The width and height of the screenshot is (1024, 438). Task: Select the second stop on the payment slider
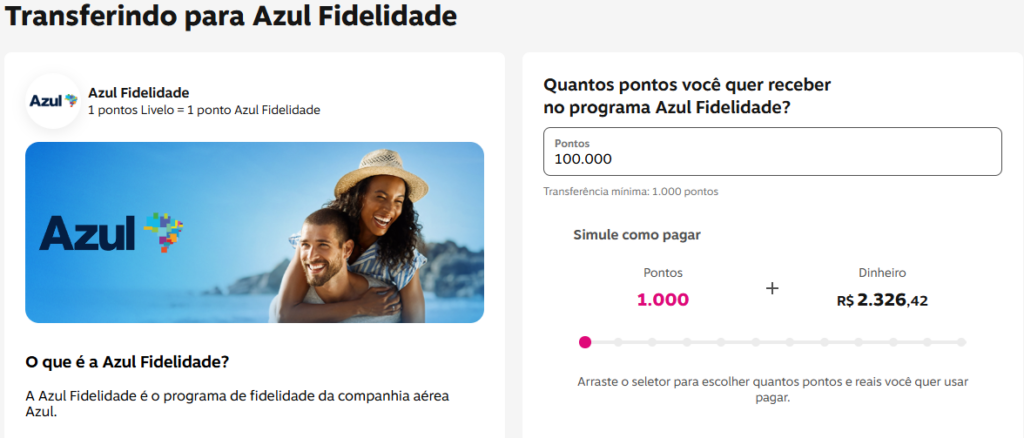(619, 342)
